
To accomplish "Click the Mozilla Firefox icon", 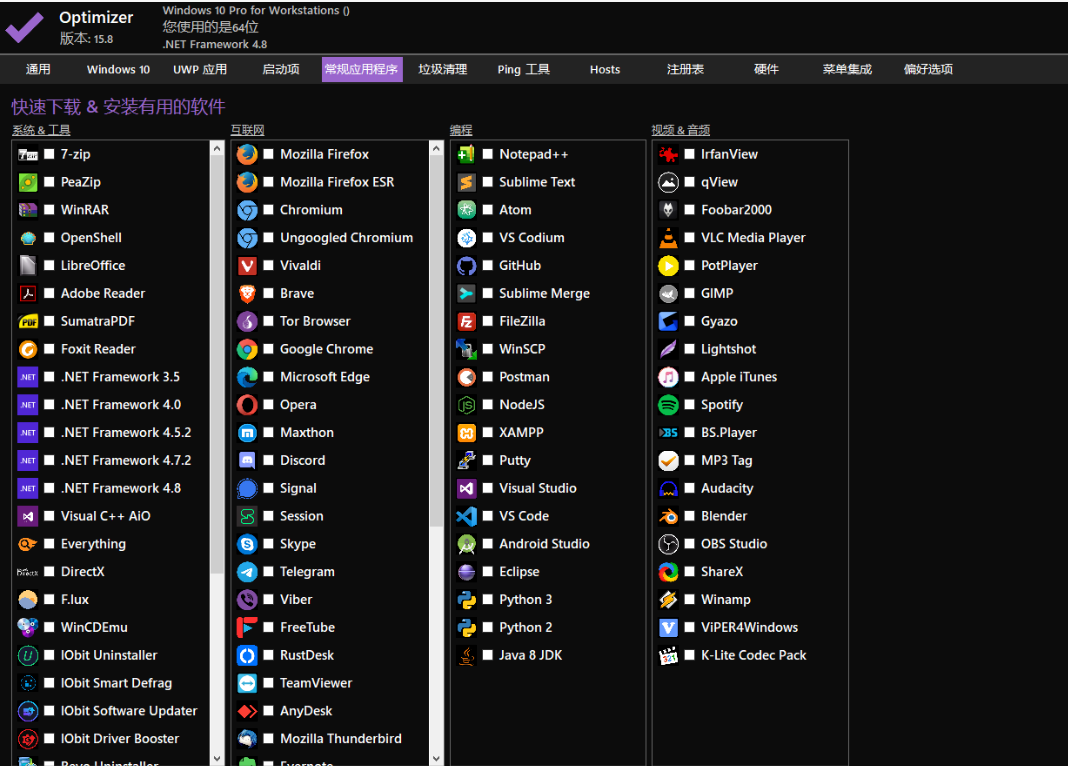I will click(x=247, y=155).
